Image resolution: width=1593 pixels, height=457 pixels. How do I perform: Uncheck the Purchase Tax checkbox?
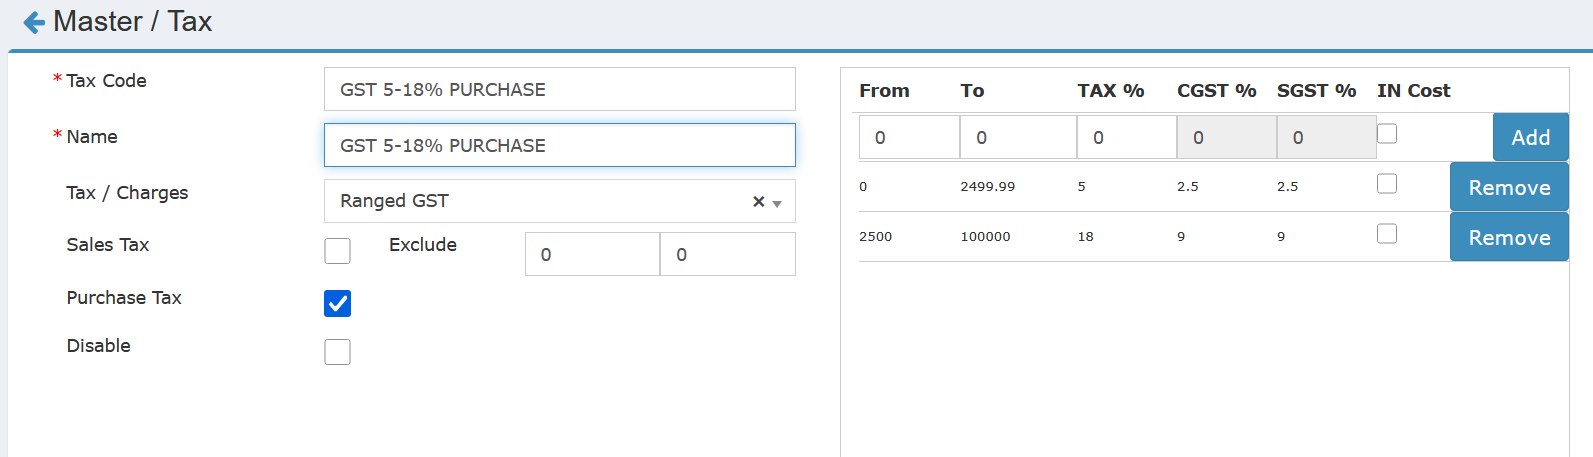337,303
